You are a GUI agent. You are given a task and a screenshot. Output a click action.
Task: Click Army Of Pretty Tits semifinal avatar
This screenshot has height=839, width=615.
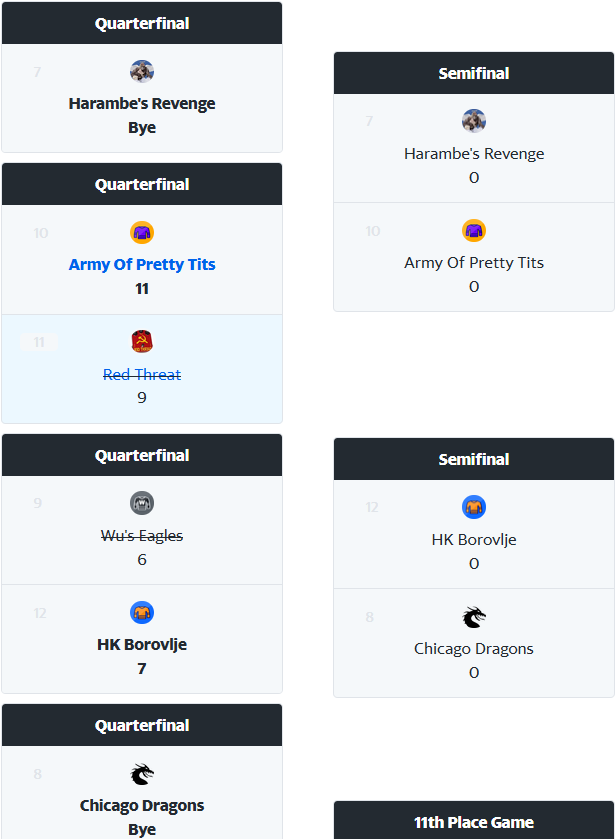474,231
